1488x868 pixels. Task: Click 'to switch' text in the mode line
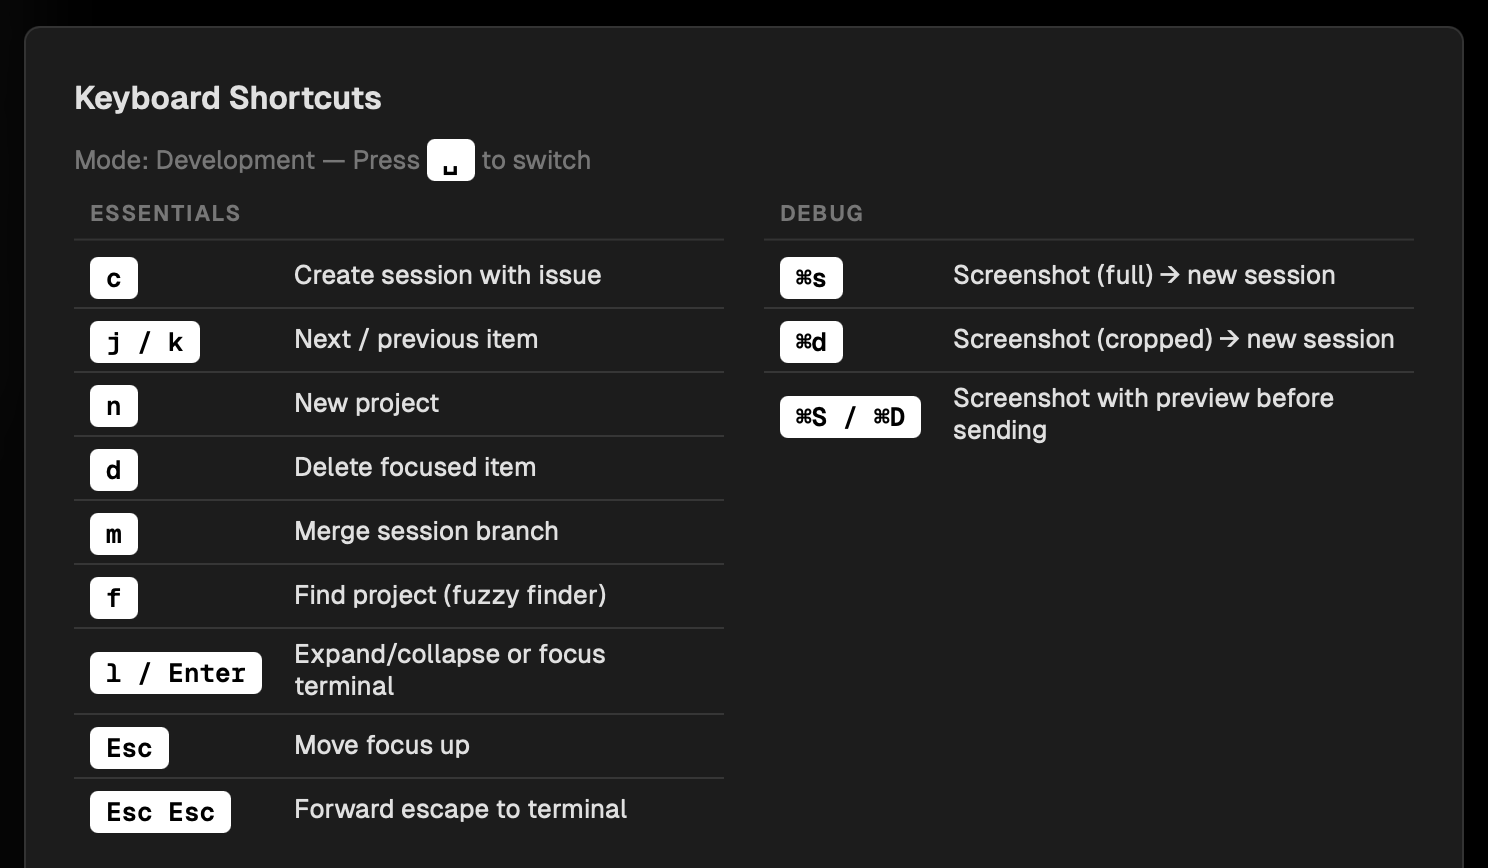[536, 160]
